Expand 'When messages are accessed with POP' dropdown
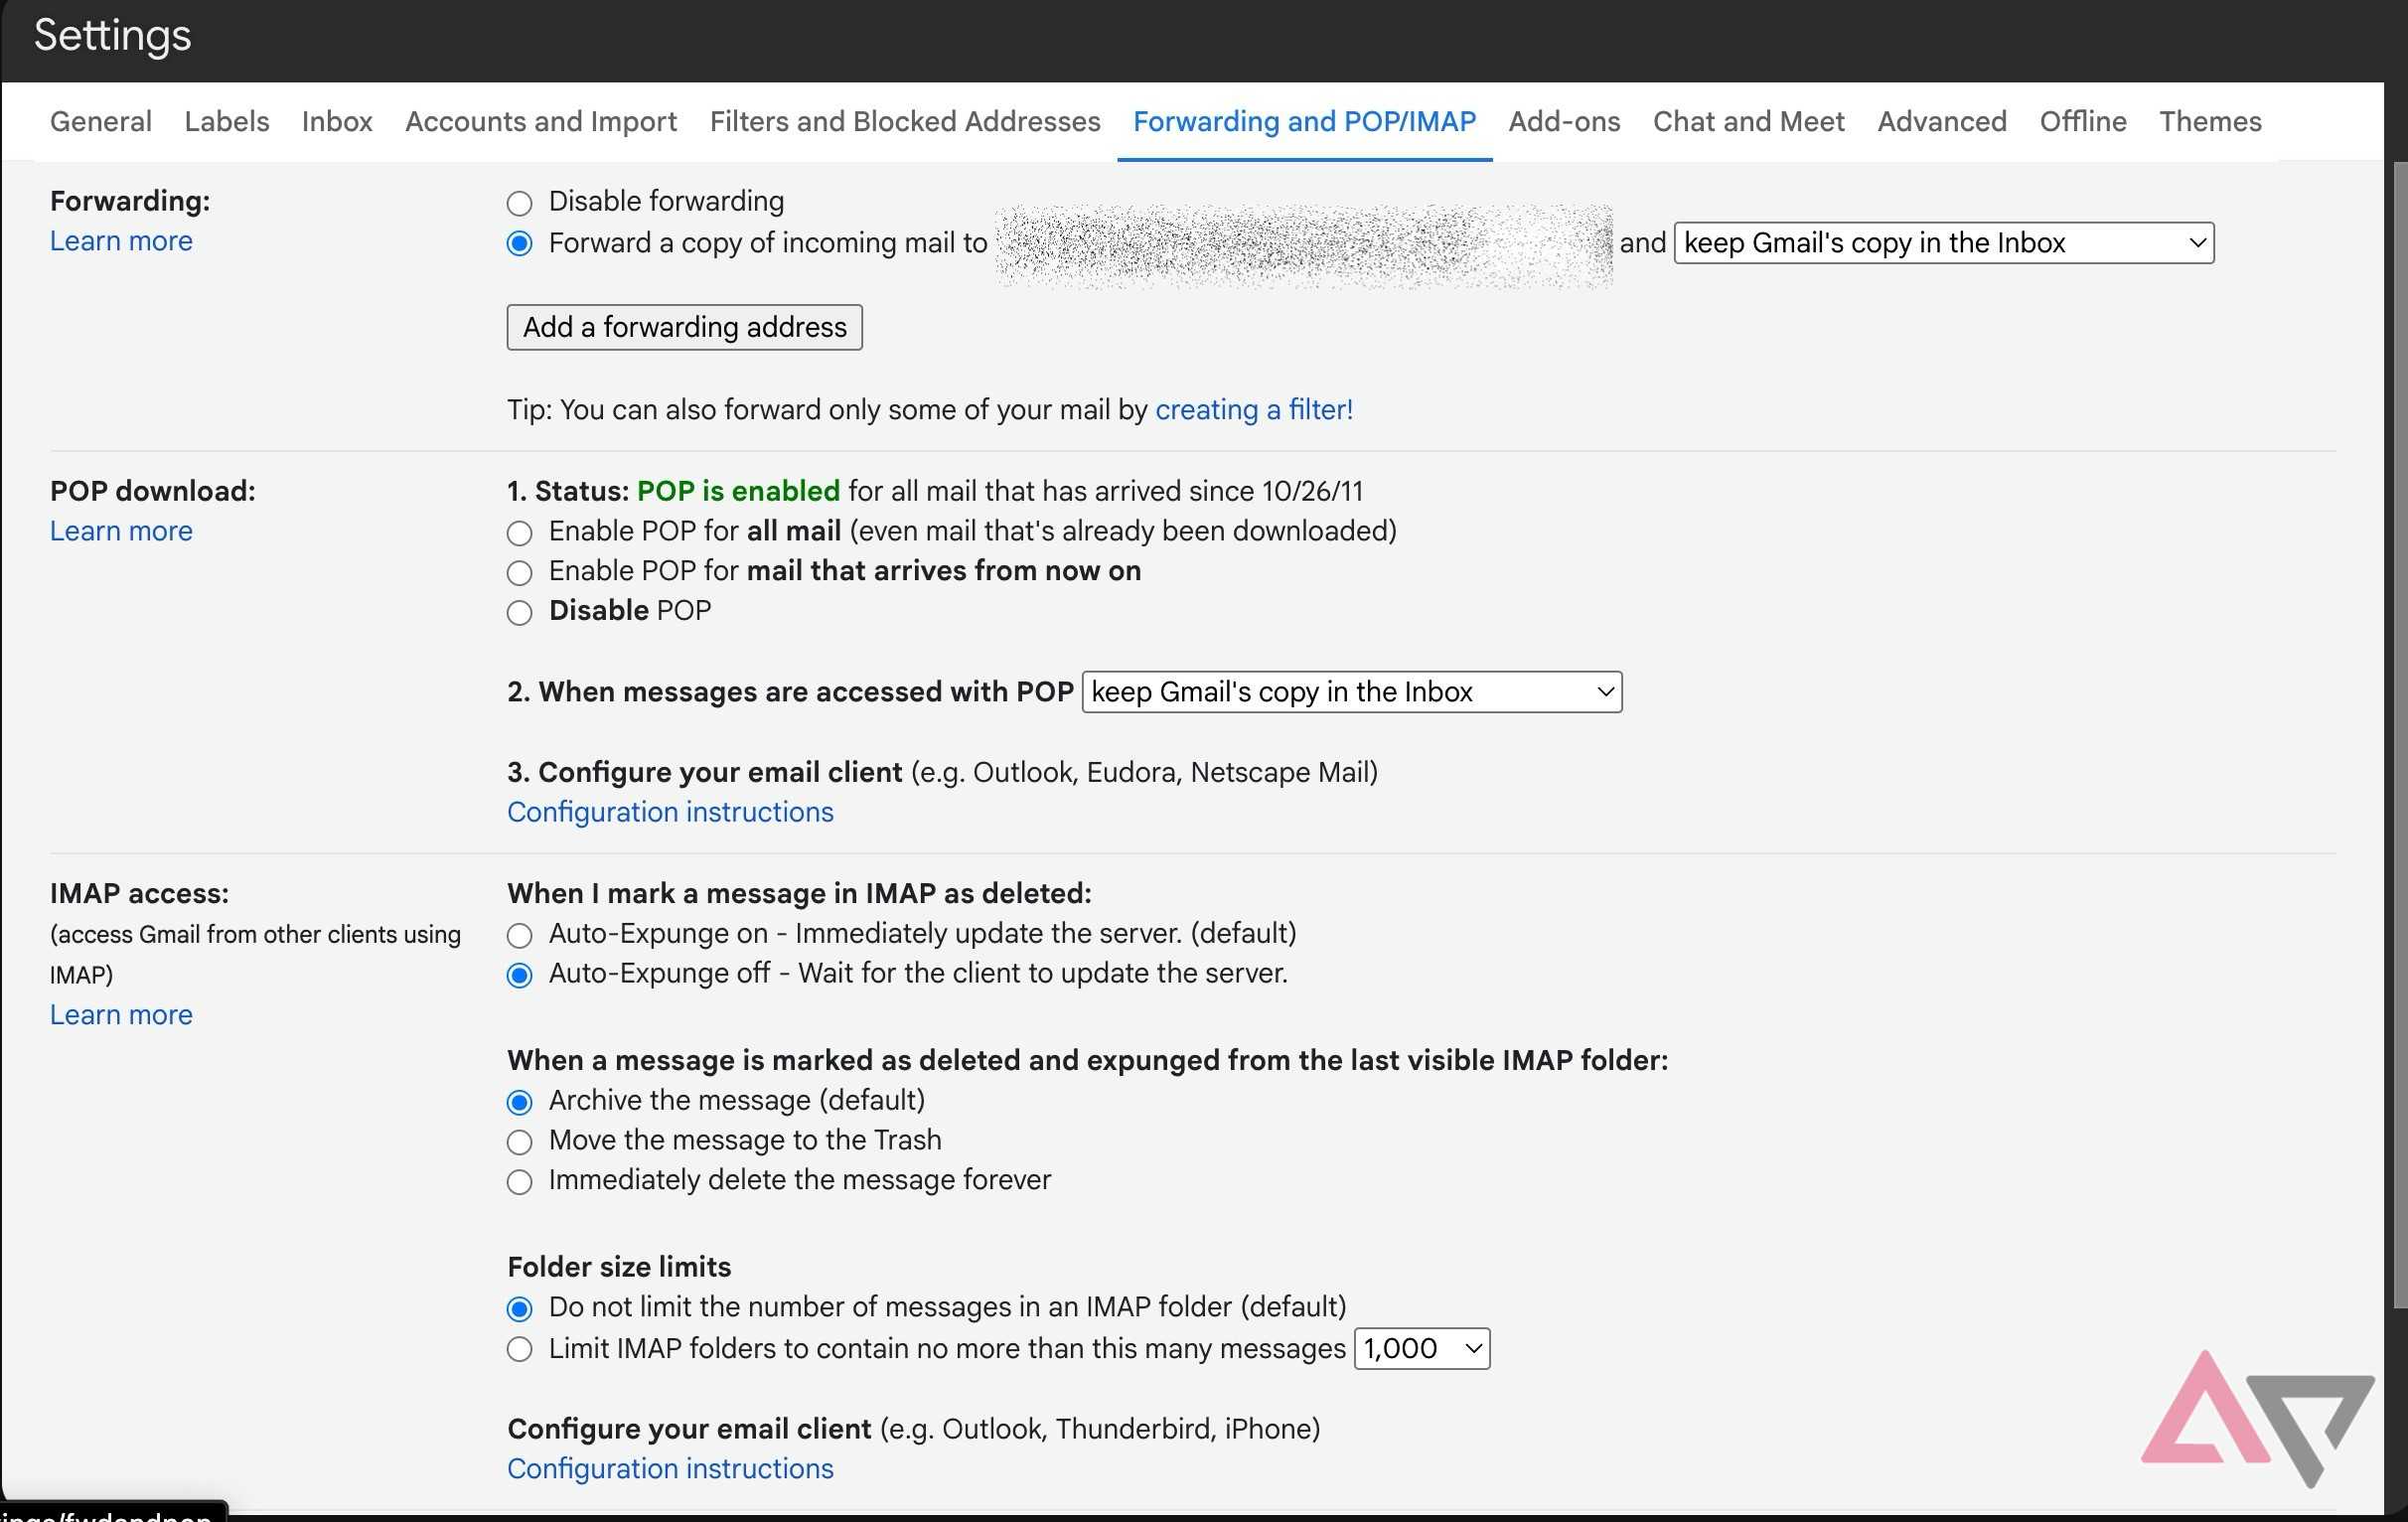2408x1522 pixels. pos(1352,692)
